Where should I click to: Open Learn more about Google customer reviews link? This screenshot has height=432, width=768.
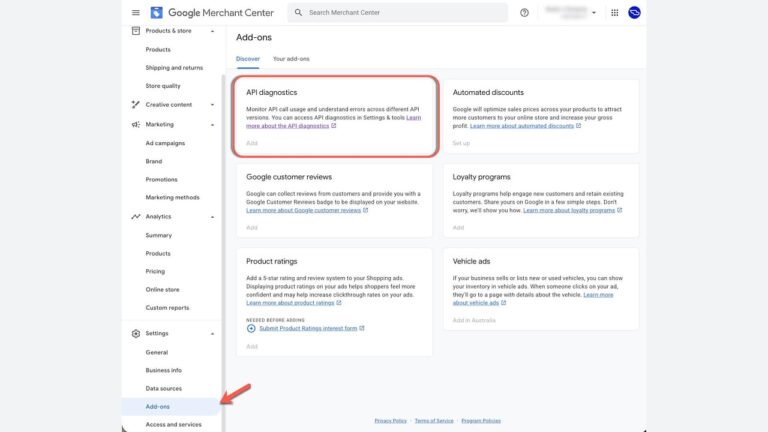(x=304, y=210)
